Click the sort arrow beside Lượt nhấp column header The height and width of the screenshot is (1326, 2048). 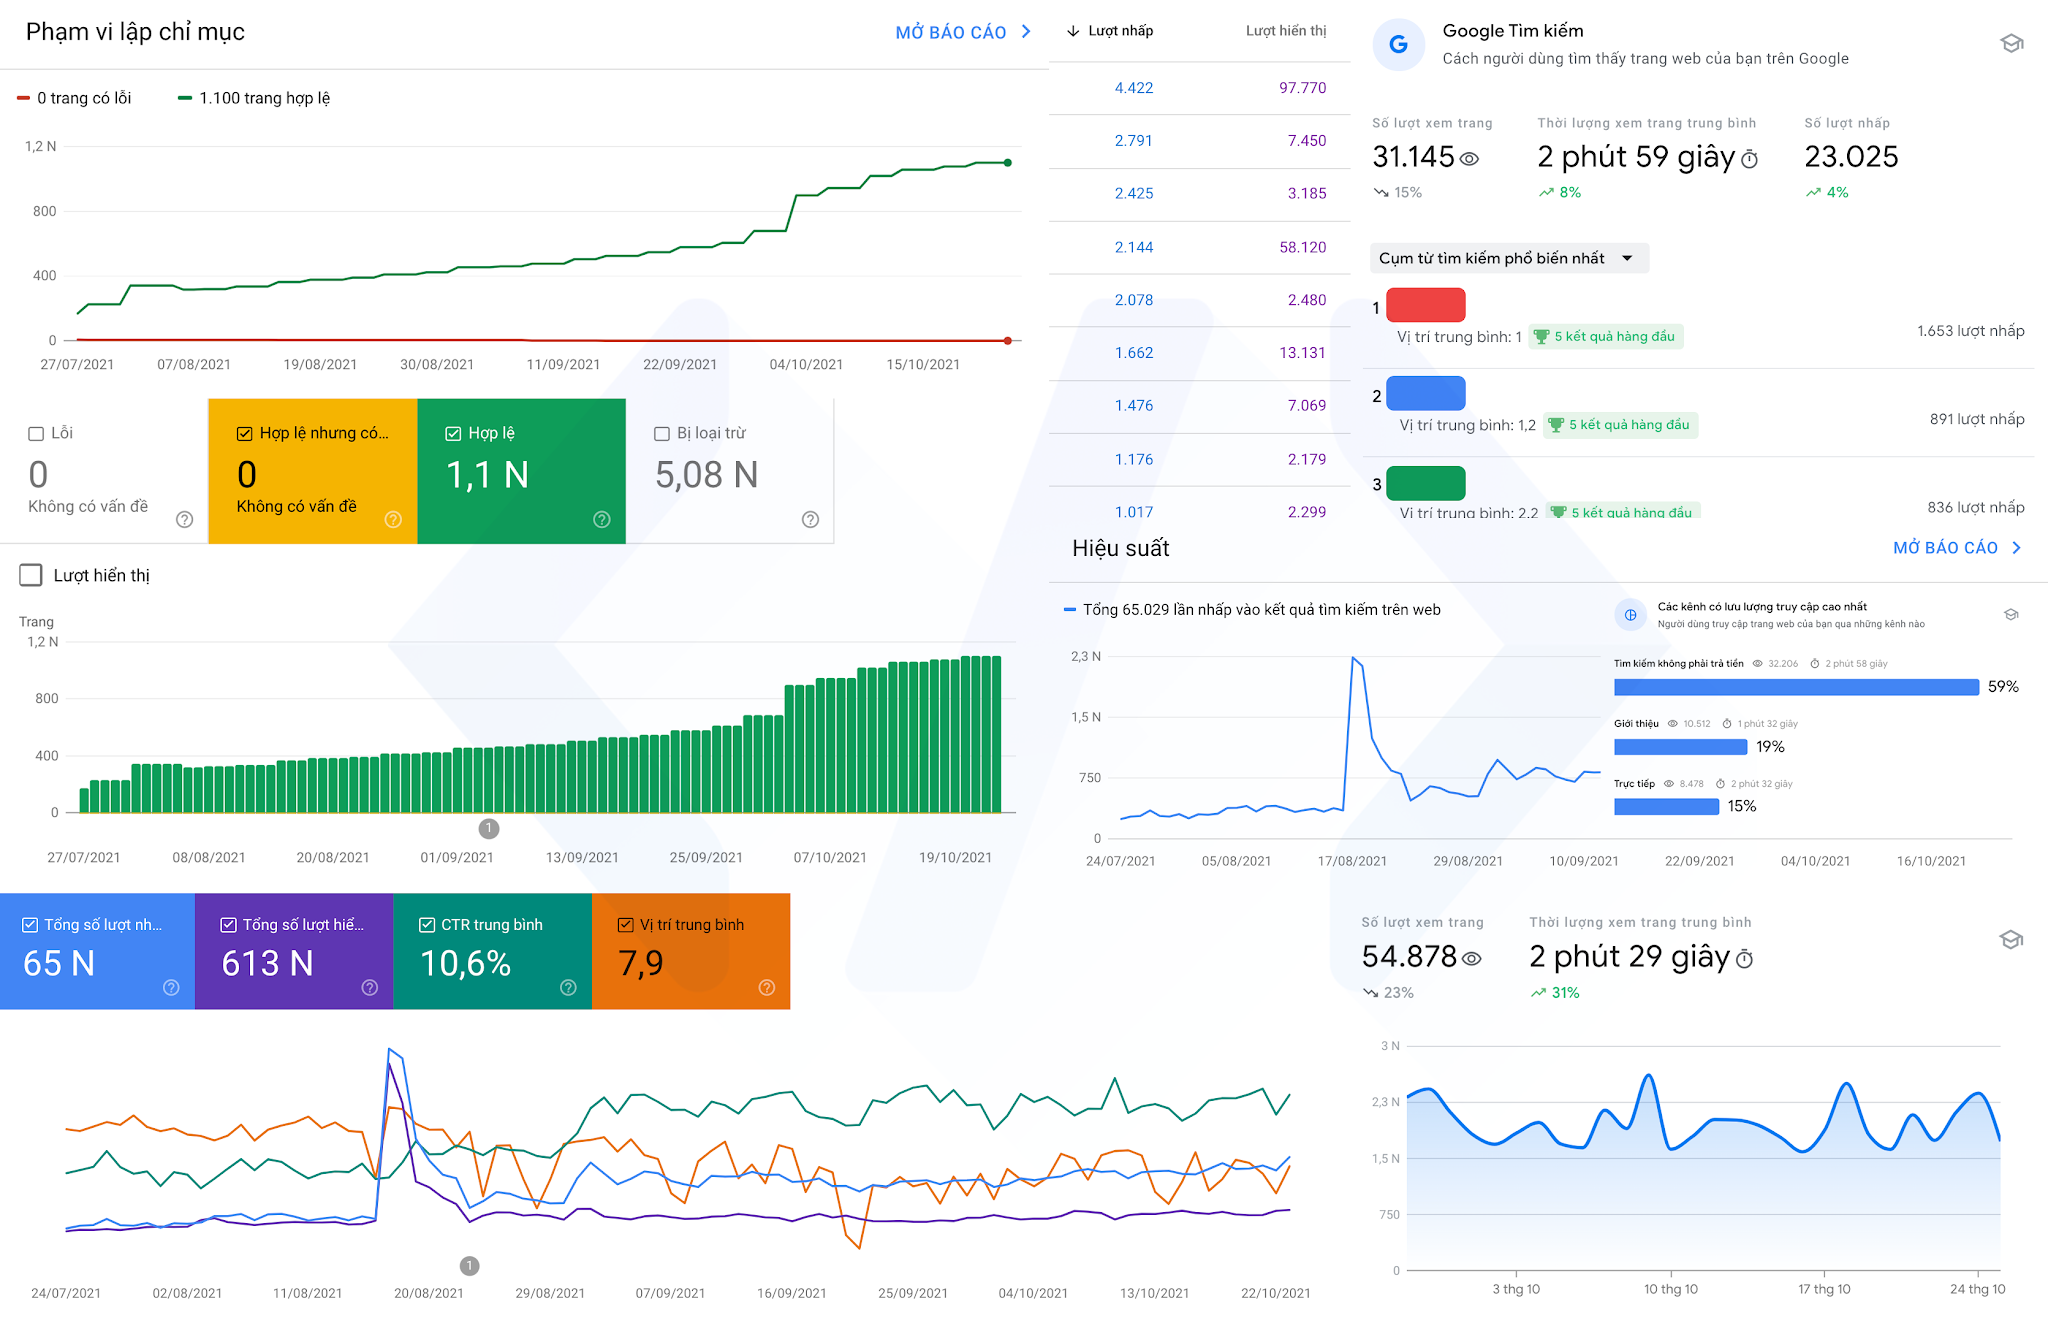point(1072,31)
